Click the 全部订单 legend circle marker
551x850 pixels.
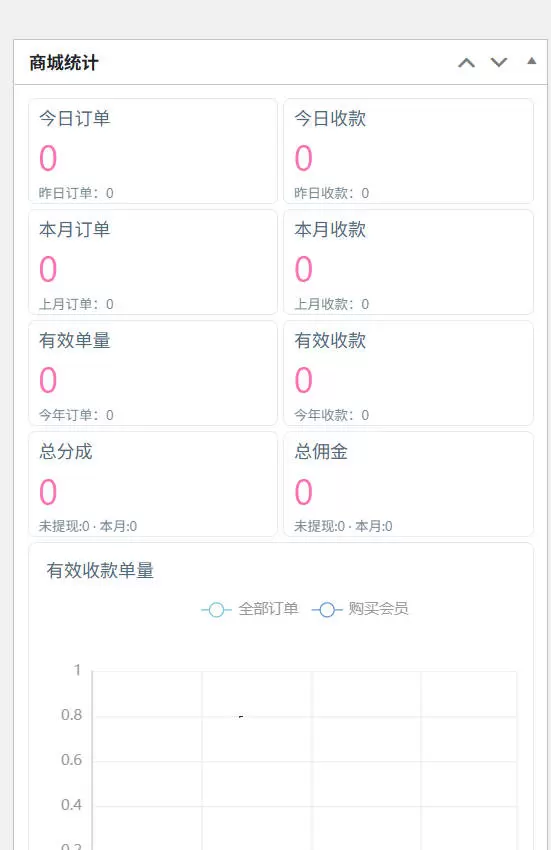tap(216, 610)
